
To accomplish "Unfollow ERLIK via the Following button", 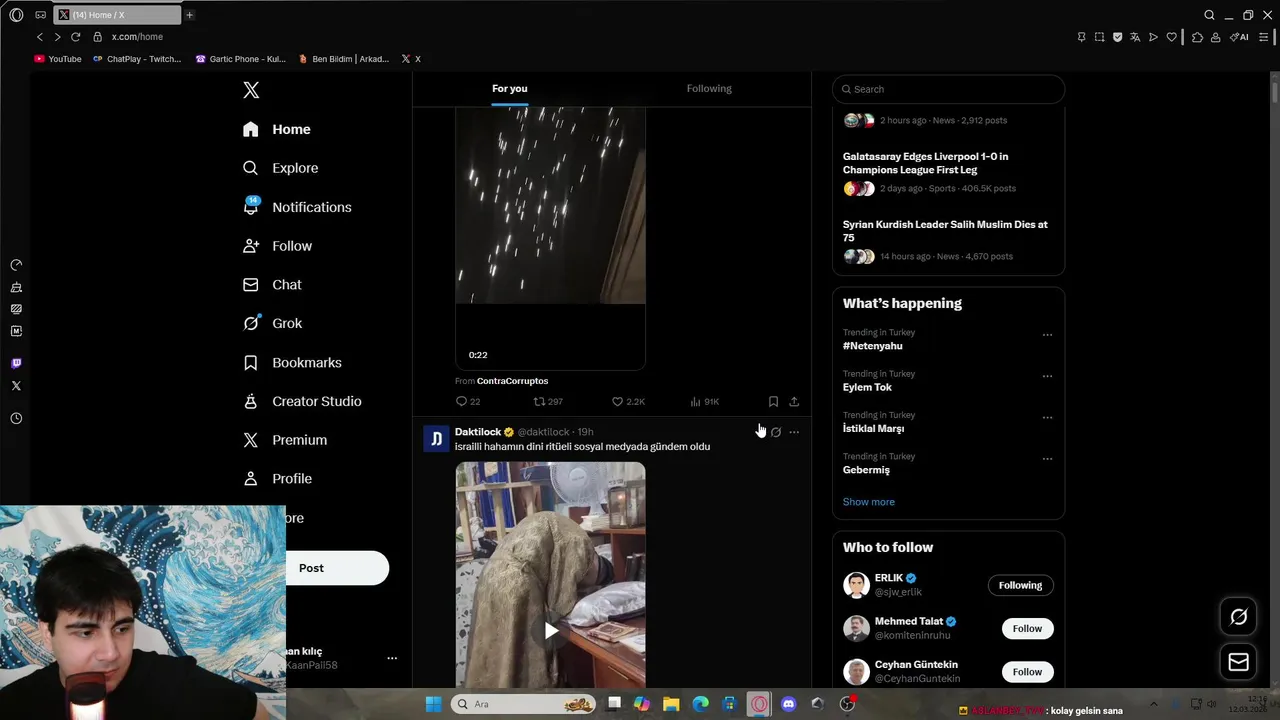I will point(1020,585).
